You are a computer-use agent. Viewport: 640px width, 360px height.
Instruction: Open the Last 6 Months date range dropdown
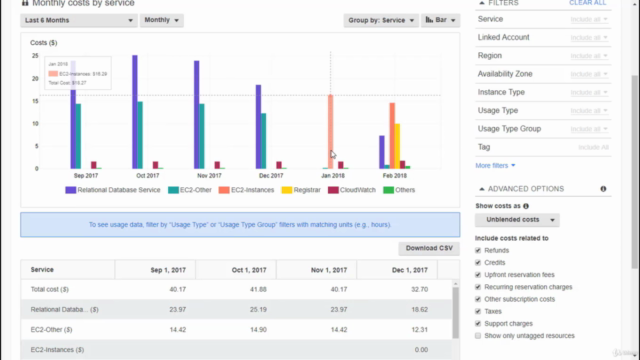pos(79,20)
